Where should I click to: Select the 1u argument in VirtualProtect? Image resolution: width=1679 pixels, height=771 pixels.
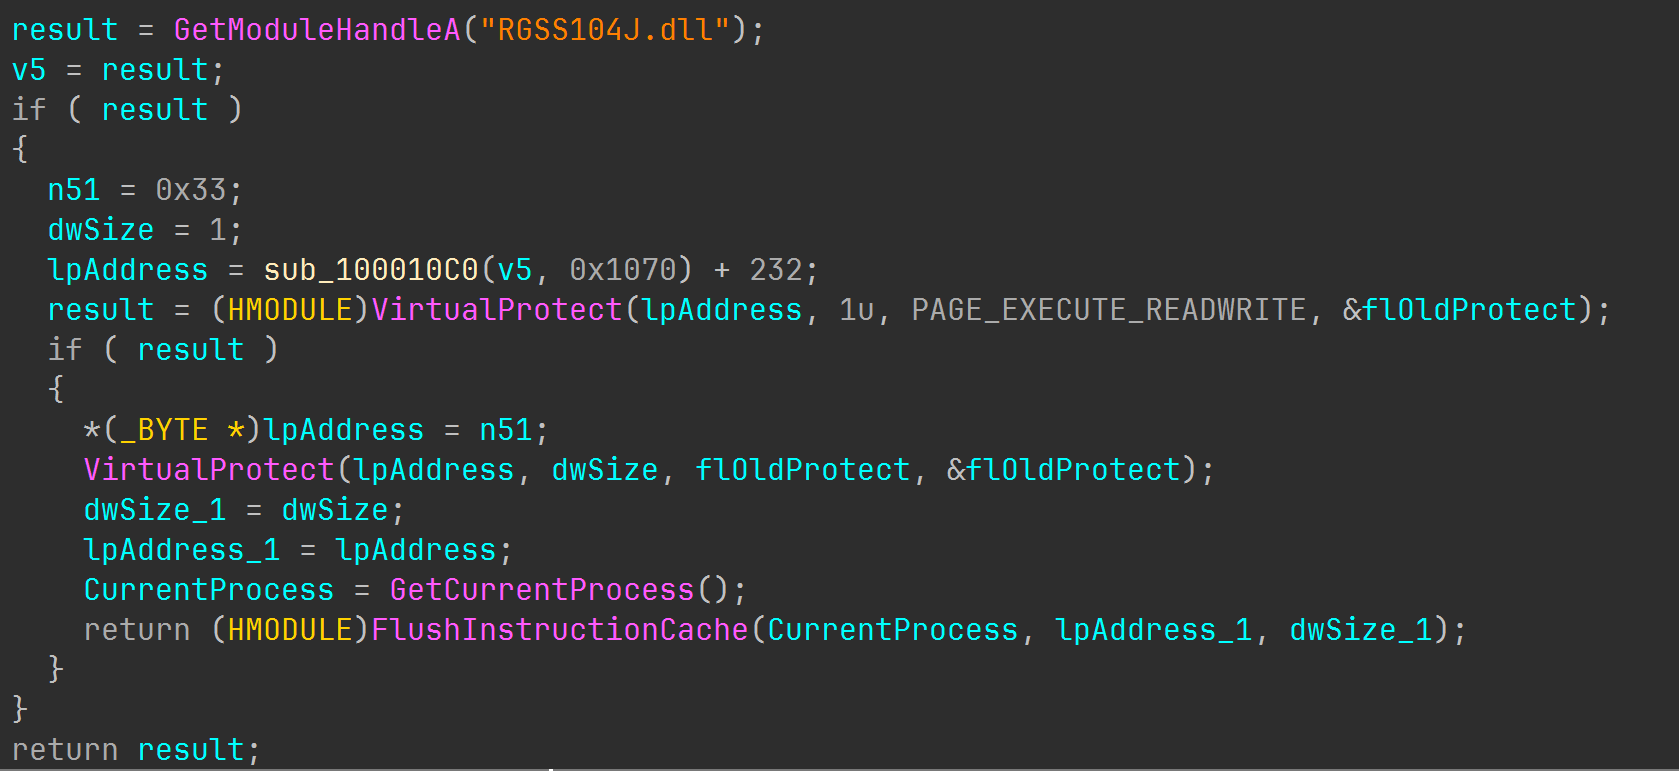(856, 310)
